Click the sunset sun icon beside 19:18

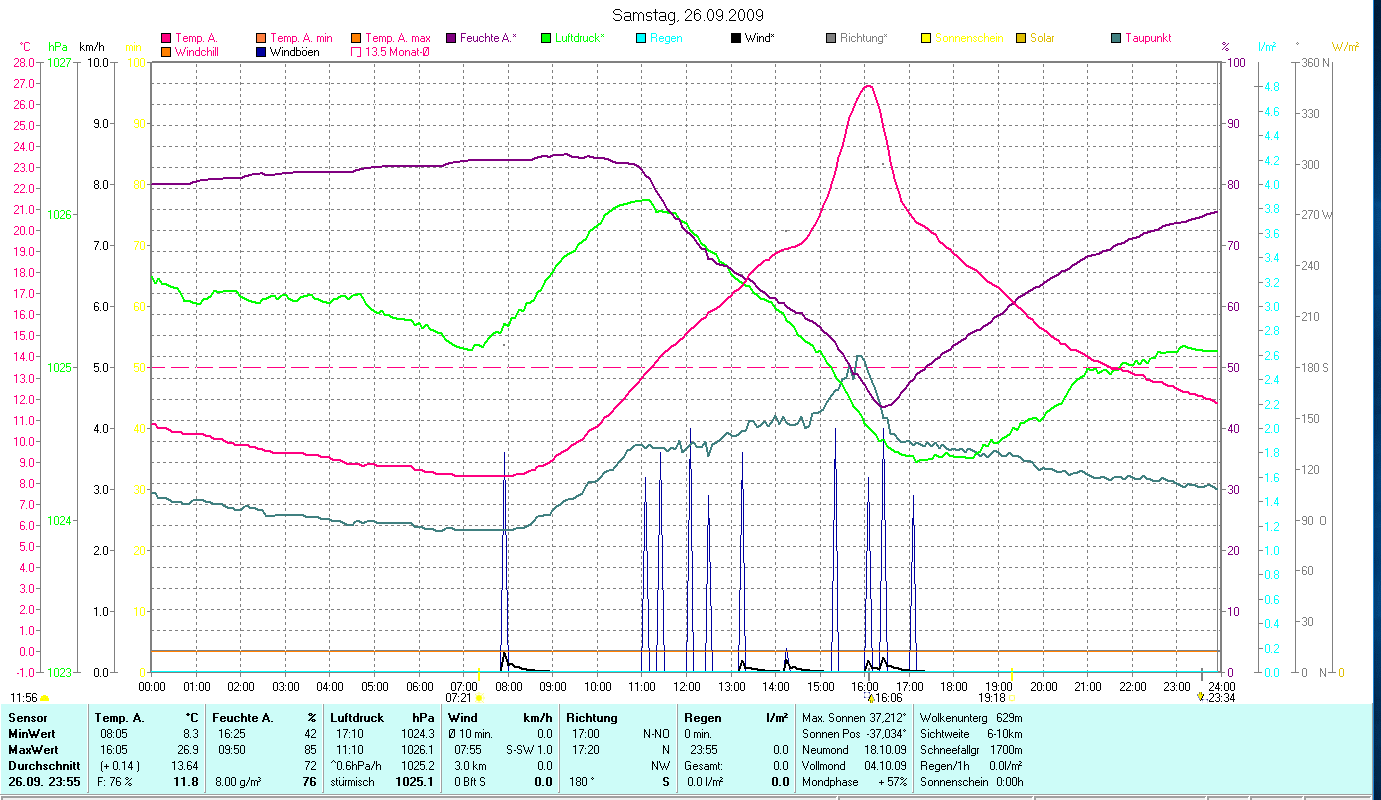click(1013, 697)
